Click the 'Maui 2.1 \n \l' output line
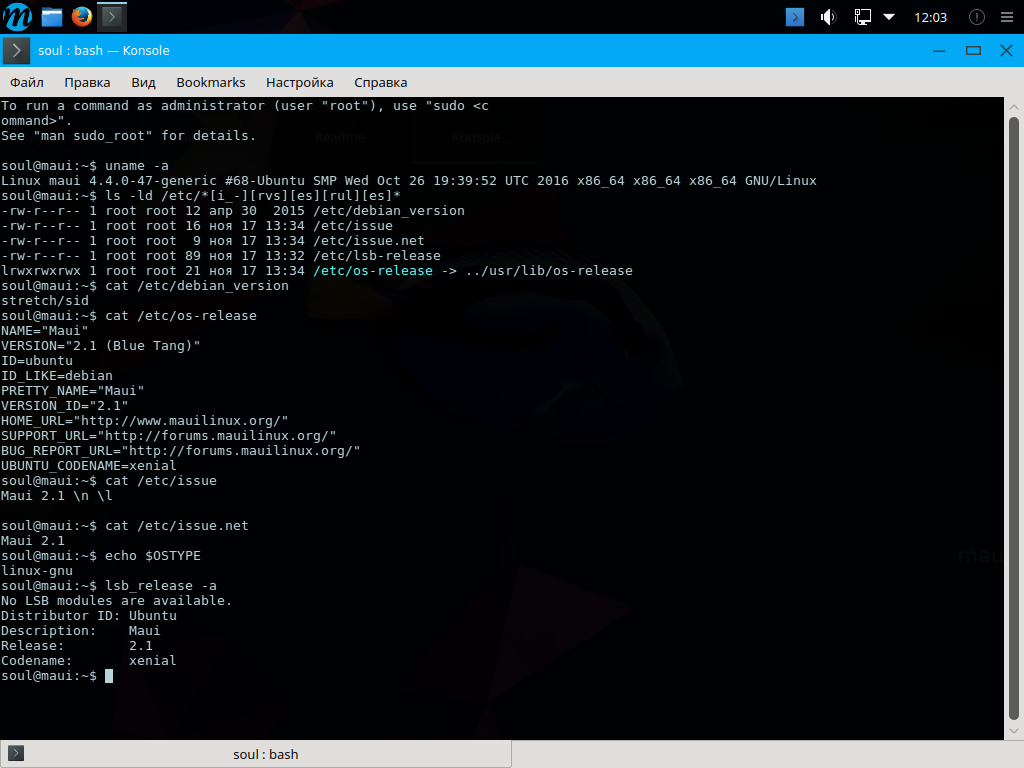This screenshot has width=1024, height=768. point(57,496)
